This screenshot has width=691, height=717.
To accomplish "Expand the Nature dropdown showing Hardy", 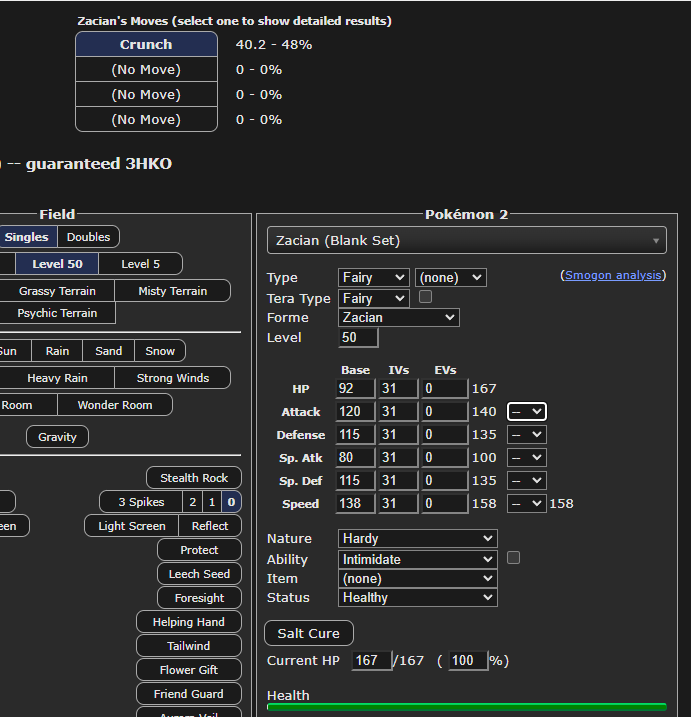I will [x=417, y=538].
